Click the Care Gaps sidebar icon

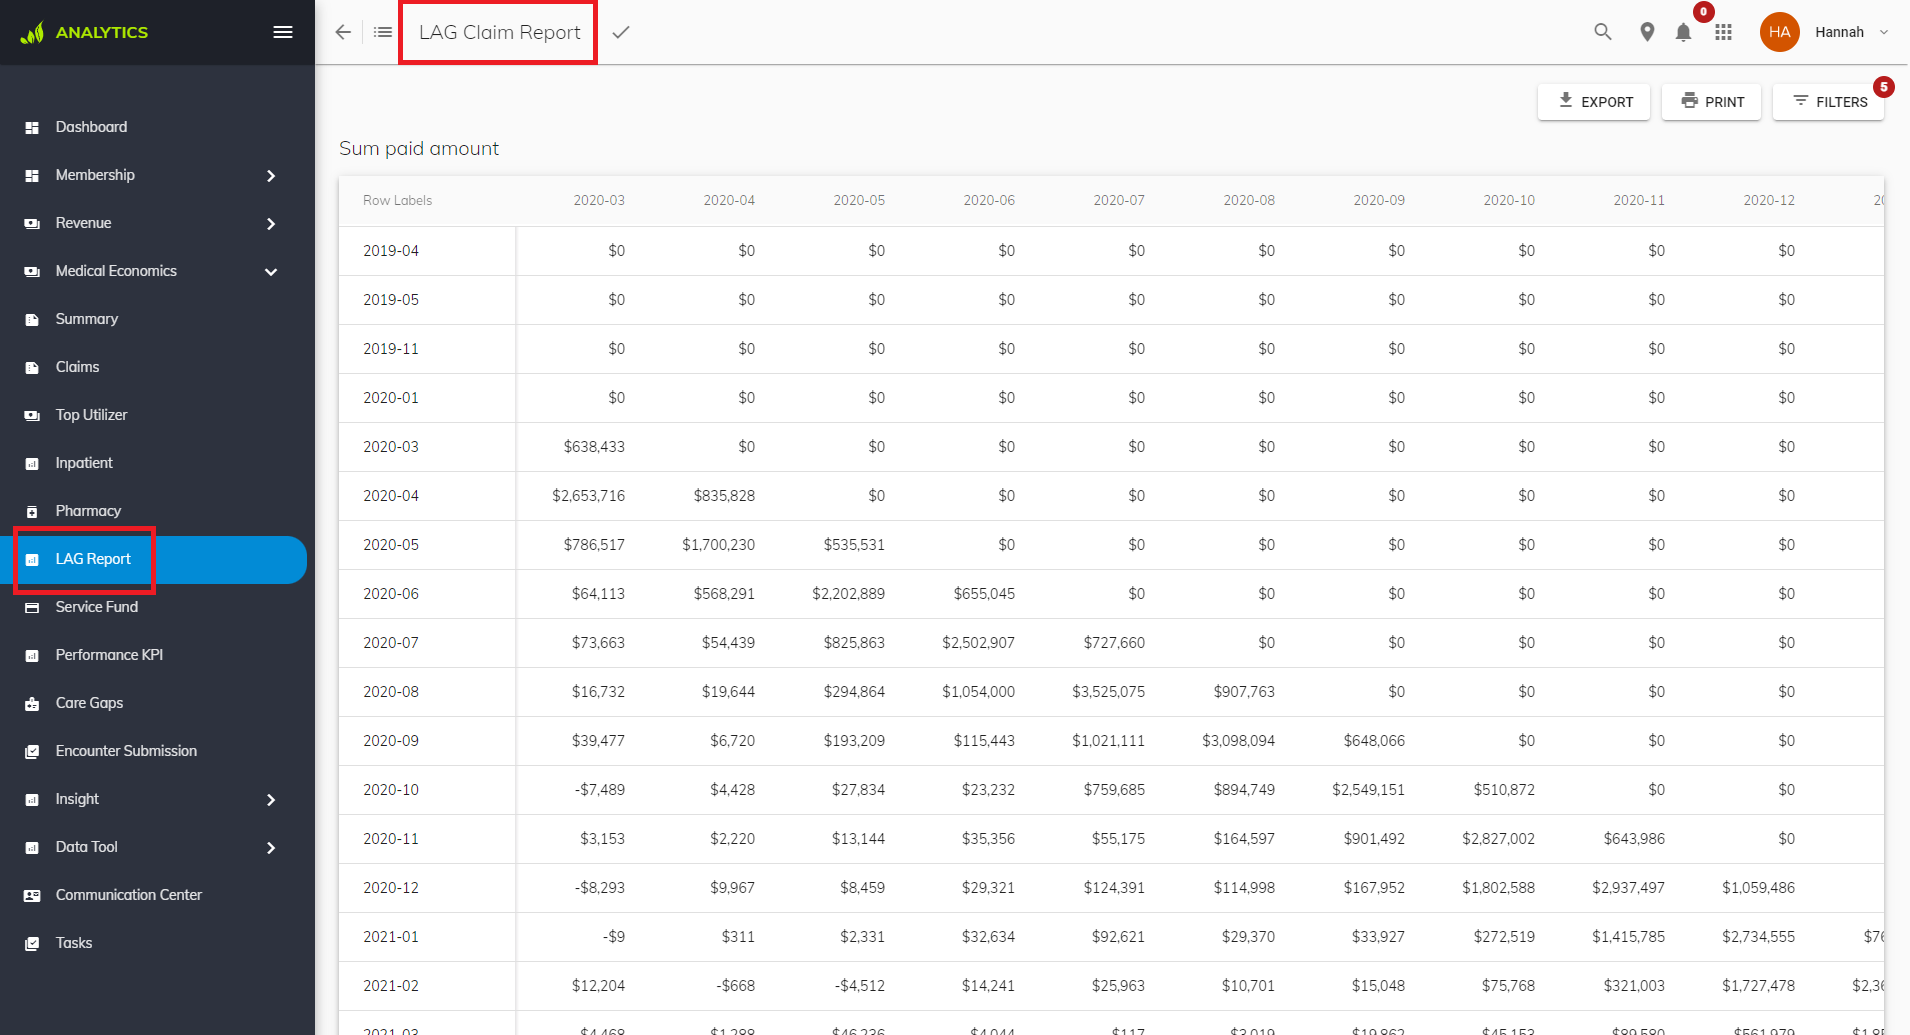pyautogui.click(x=32, y=703)
